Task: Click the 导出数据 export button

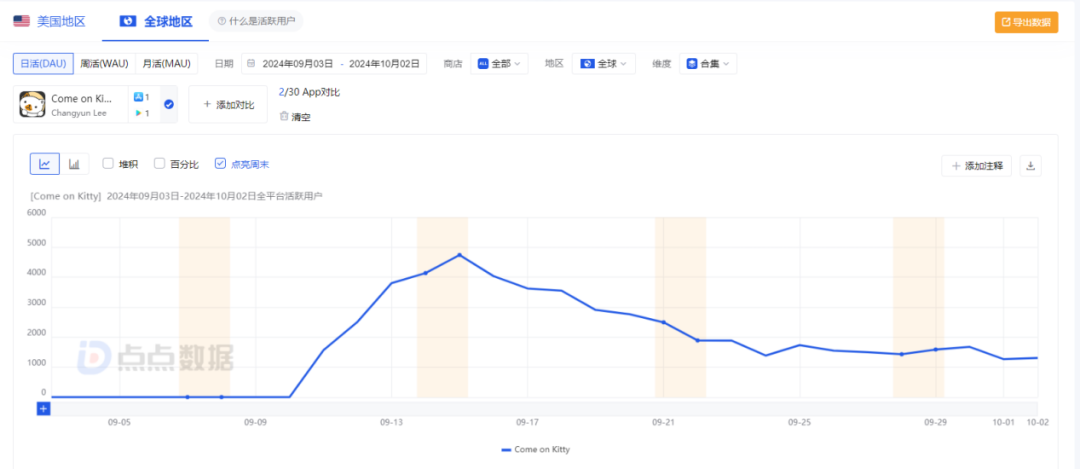Action: click(x=1026, y=22)
